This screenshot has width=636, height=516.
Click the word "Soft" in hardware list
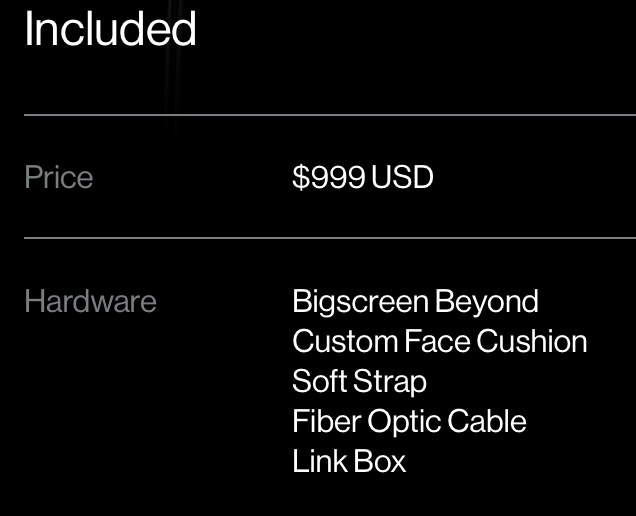(319, 381)
